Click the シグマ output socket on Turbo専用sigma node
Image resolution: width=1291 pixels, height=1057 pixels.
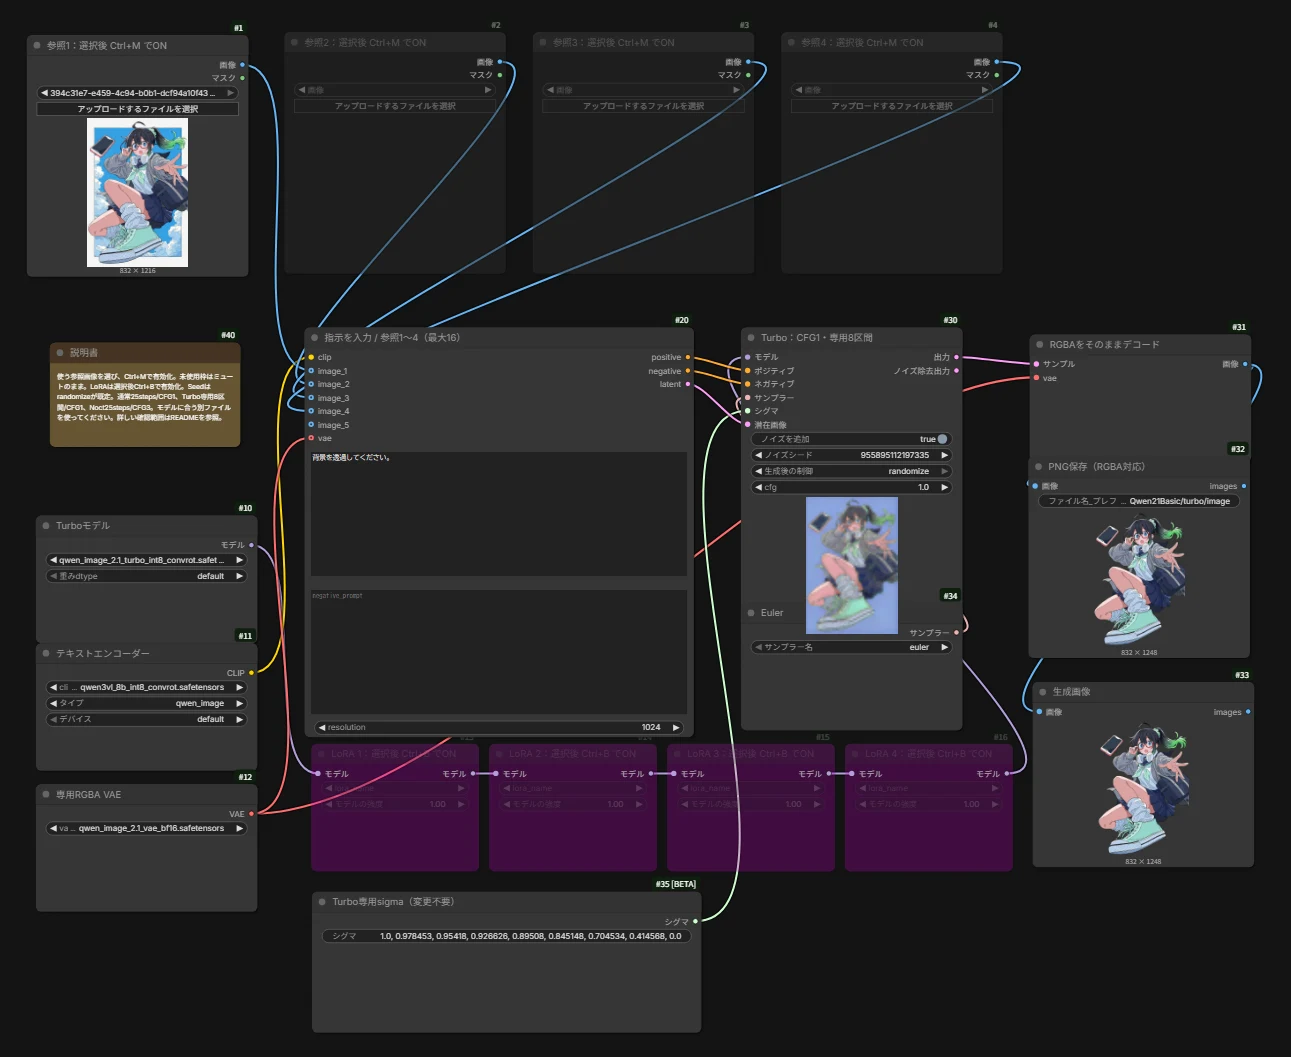pos(695,922)
